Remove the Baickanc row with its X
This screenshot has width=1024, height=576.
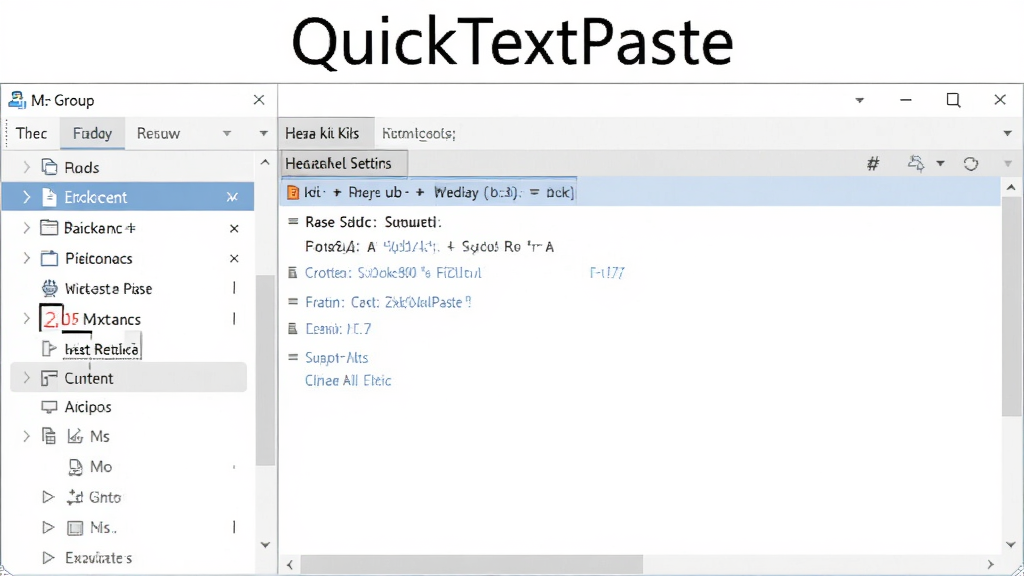tap(234, 229)
